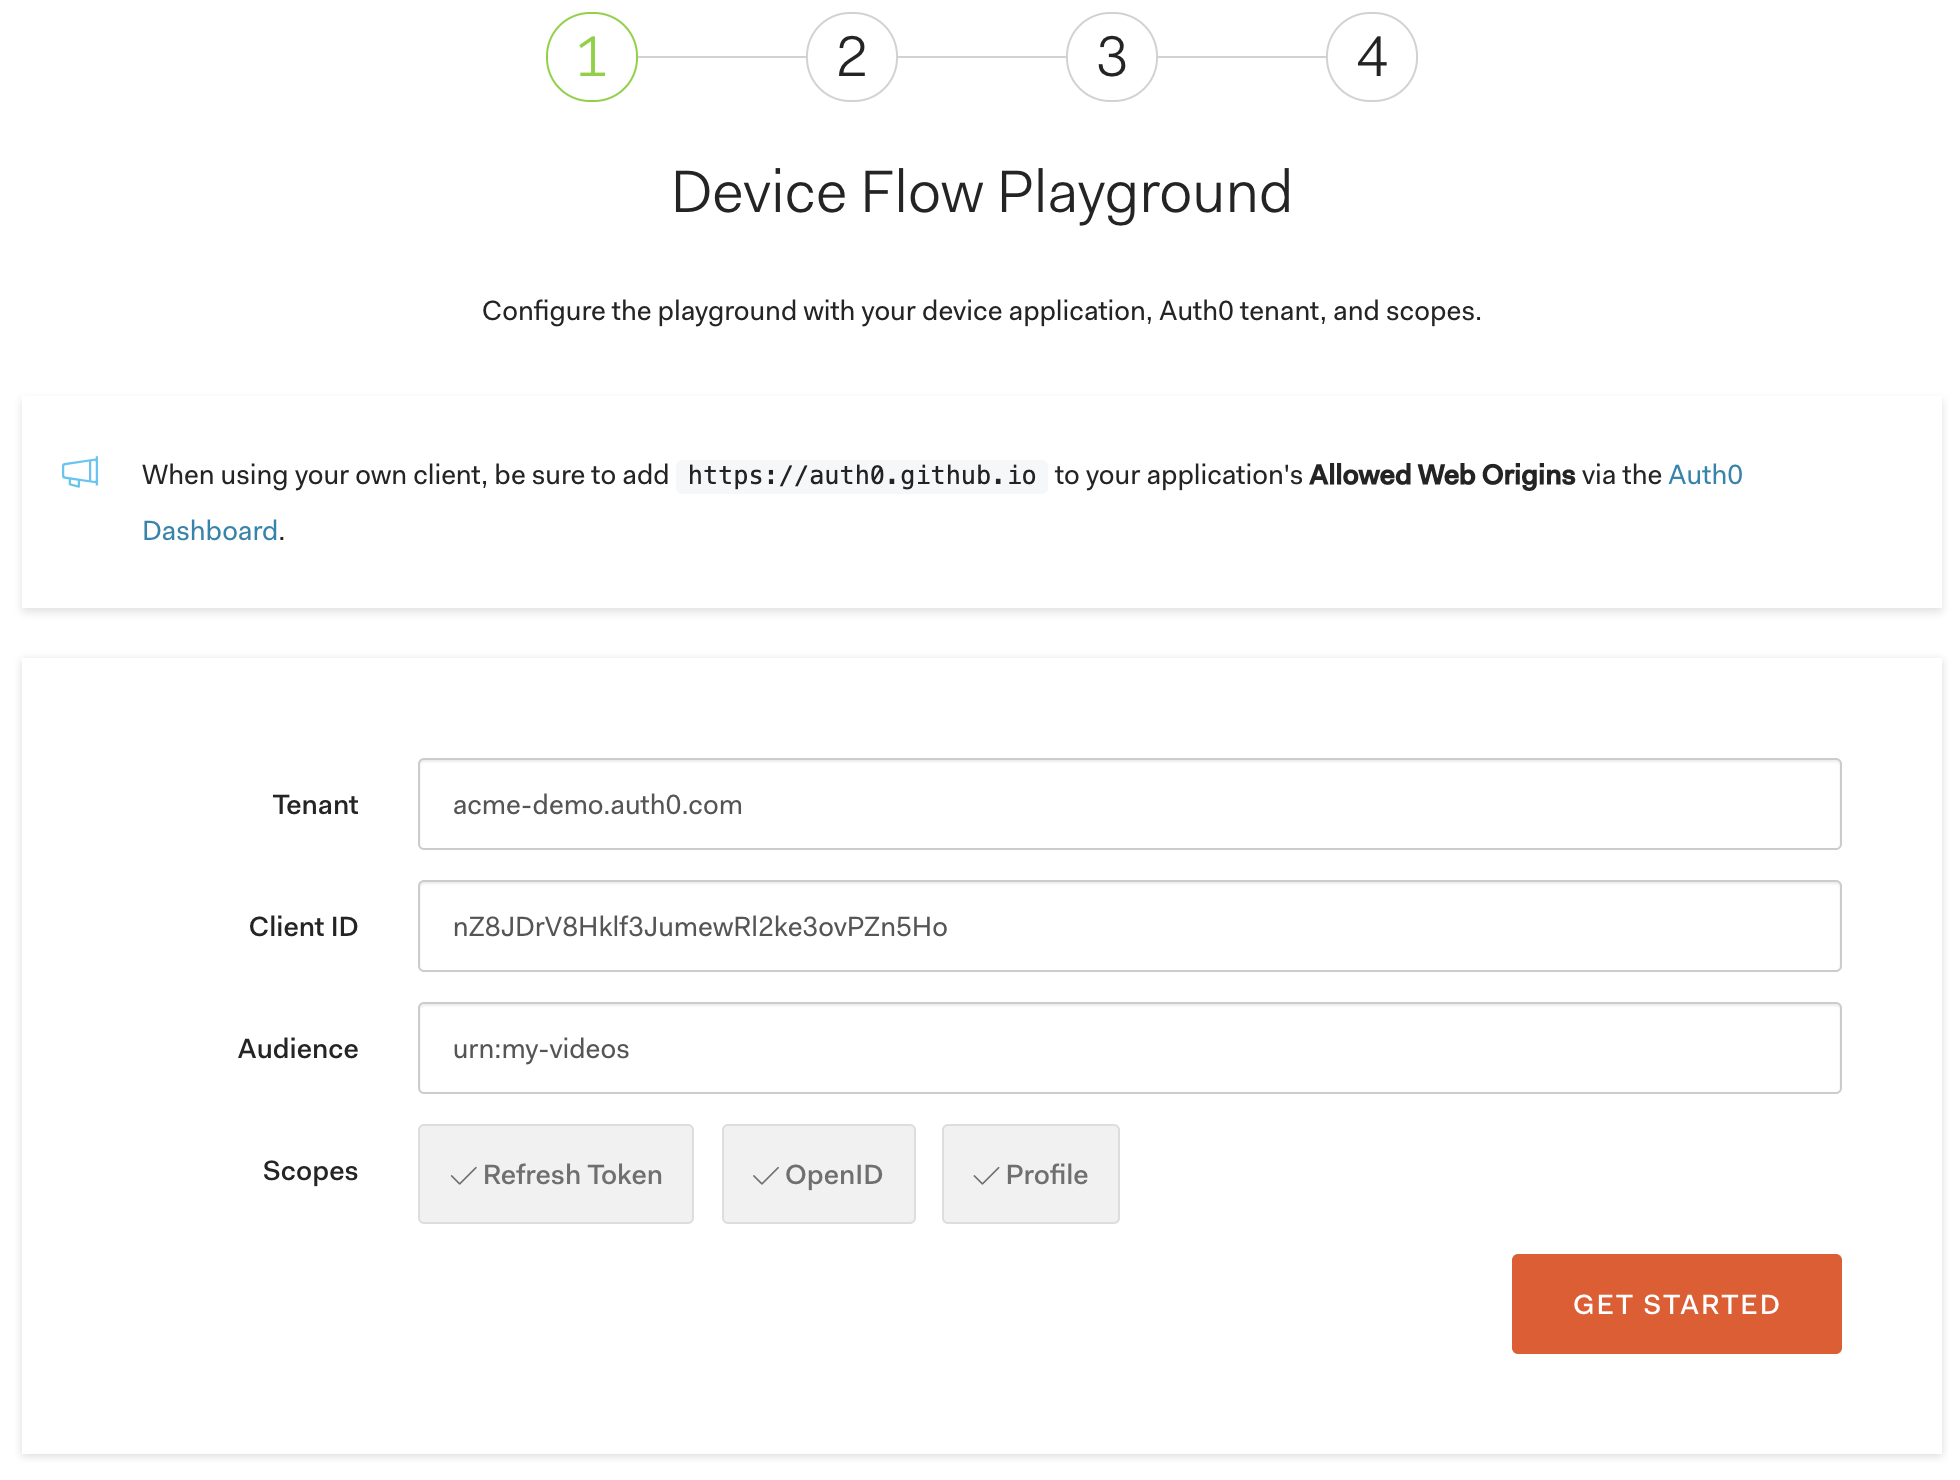This screenshot has height=1480, width=1960.
Task: Click the https://auth0.github.io code snippet
Action: coord(861,475)
